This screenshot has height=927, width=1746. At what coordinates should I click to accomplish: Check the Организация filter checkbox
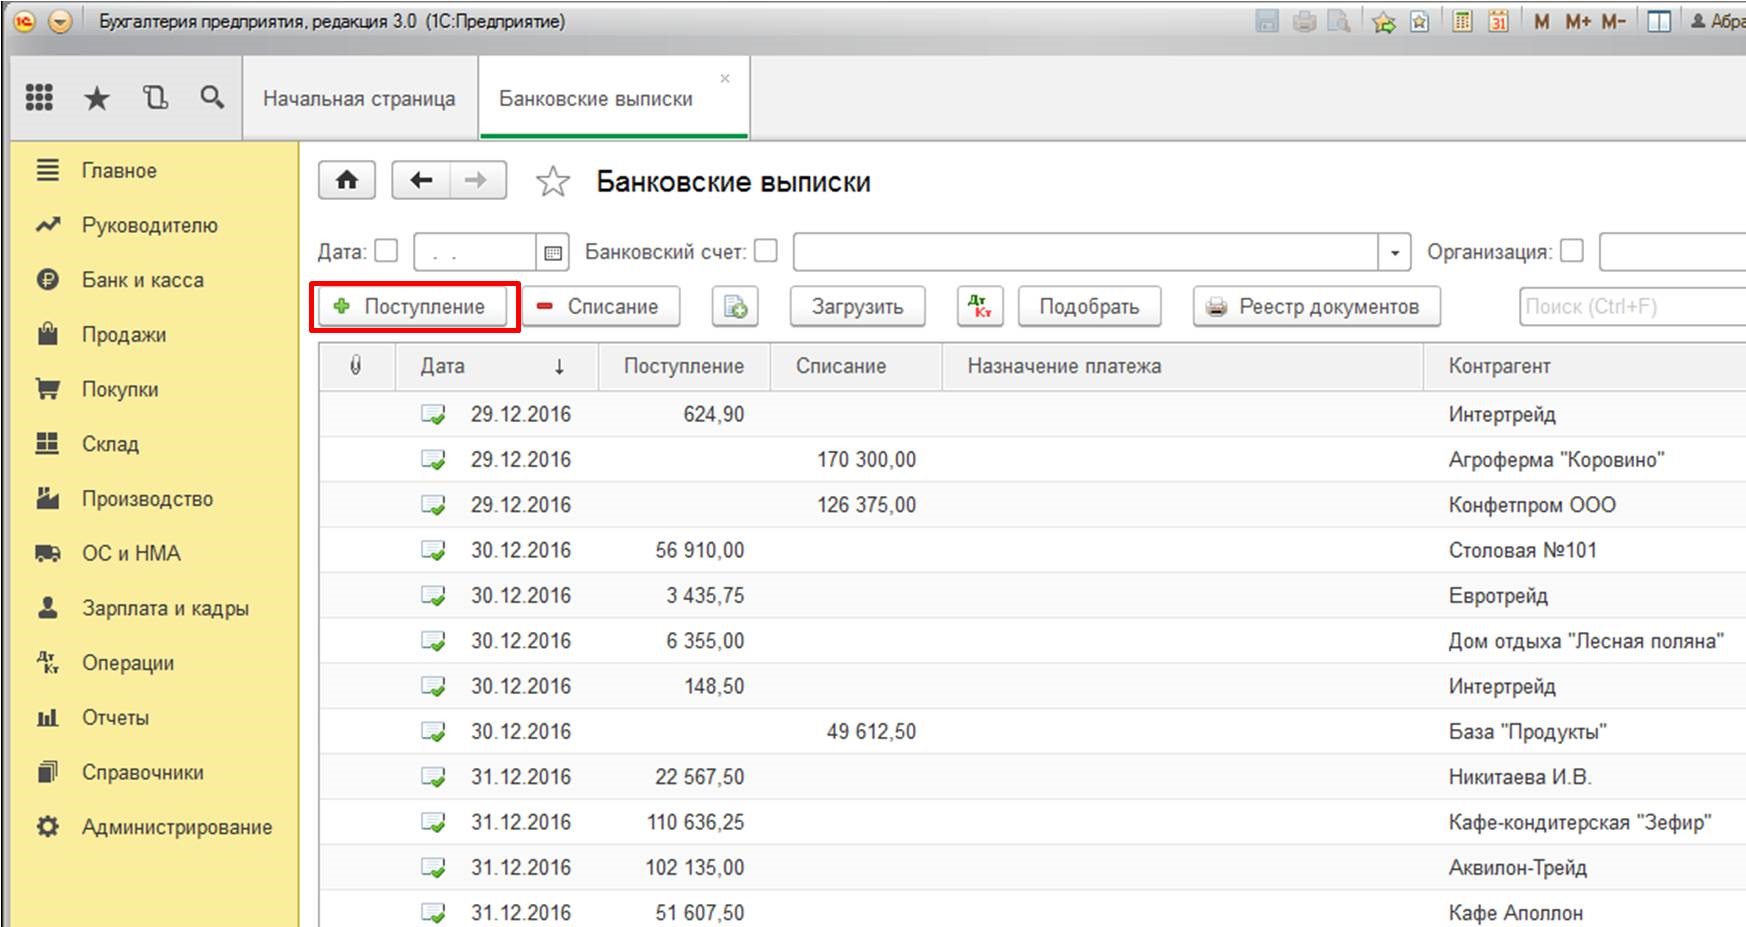click(1572, 251)
